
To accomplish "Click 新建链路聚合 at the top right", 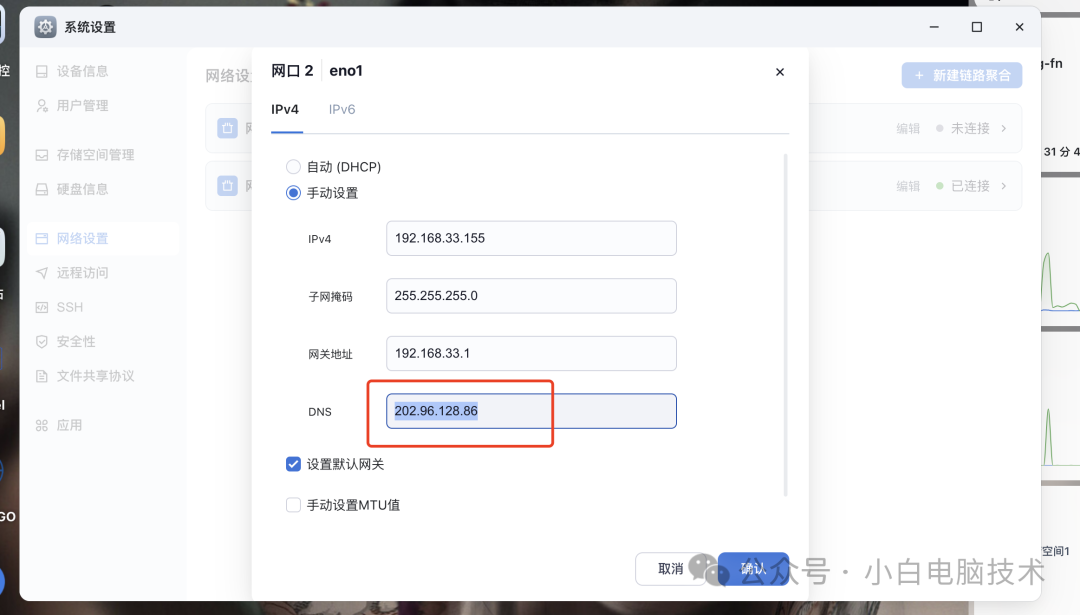I will click(961, 75).
